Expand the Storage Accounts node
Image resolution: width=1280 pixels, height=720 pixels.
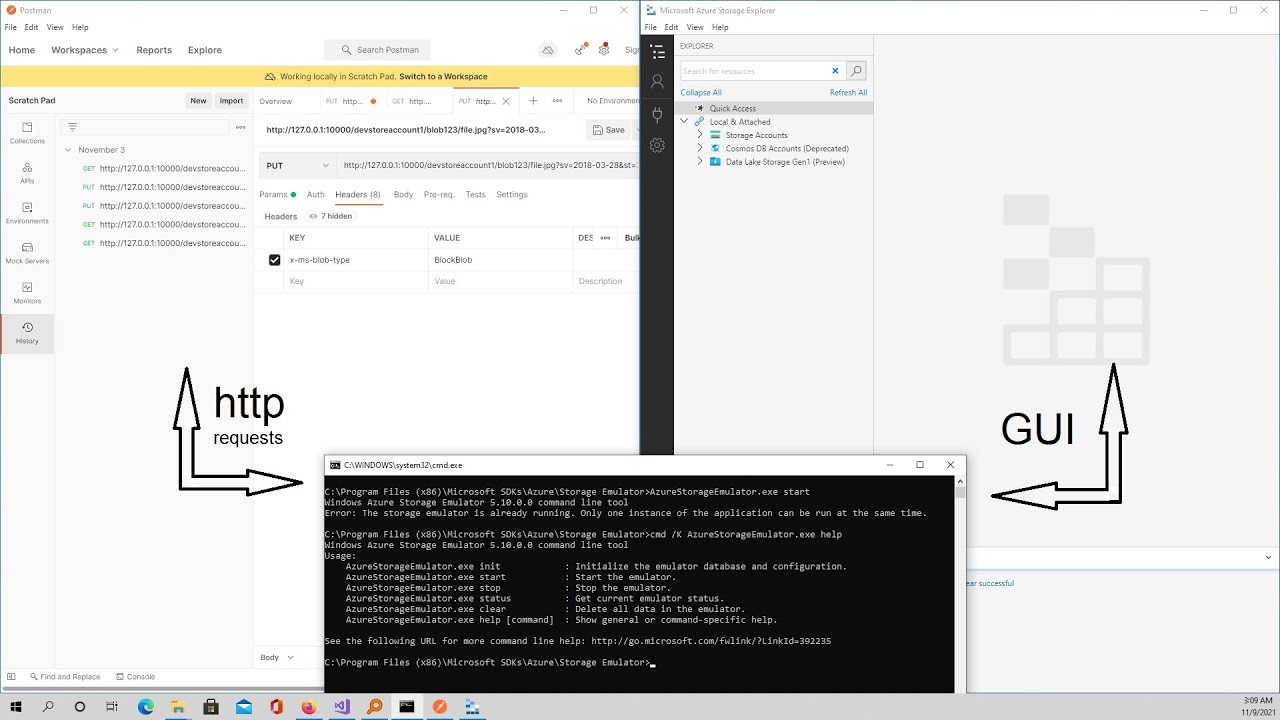(700, 135)
